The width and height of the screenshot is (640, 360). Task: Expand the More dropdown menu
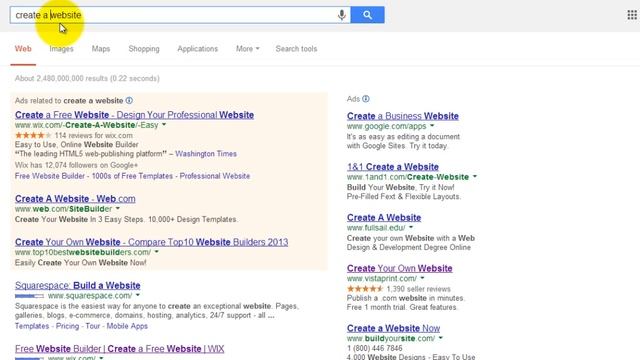(x=247, y=49)
